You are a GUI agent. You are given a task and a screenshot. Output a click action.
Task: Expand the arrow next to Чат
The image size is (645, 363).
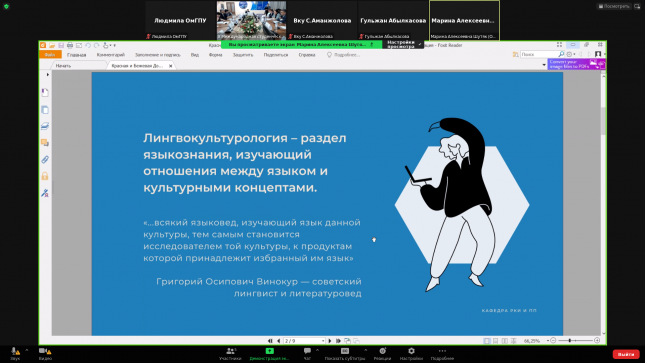[317, 350]
